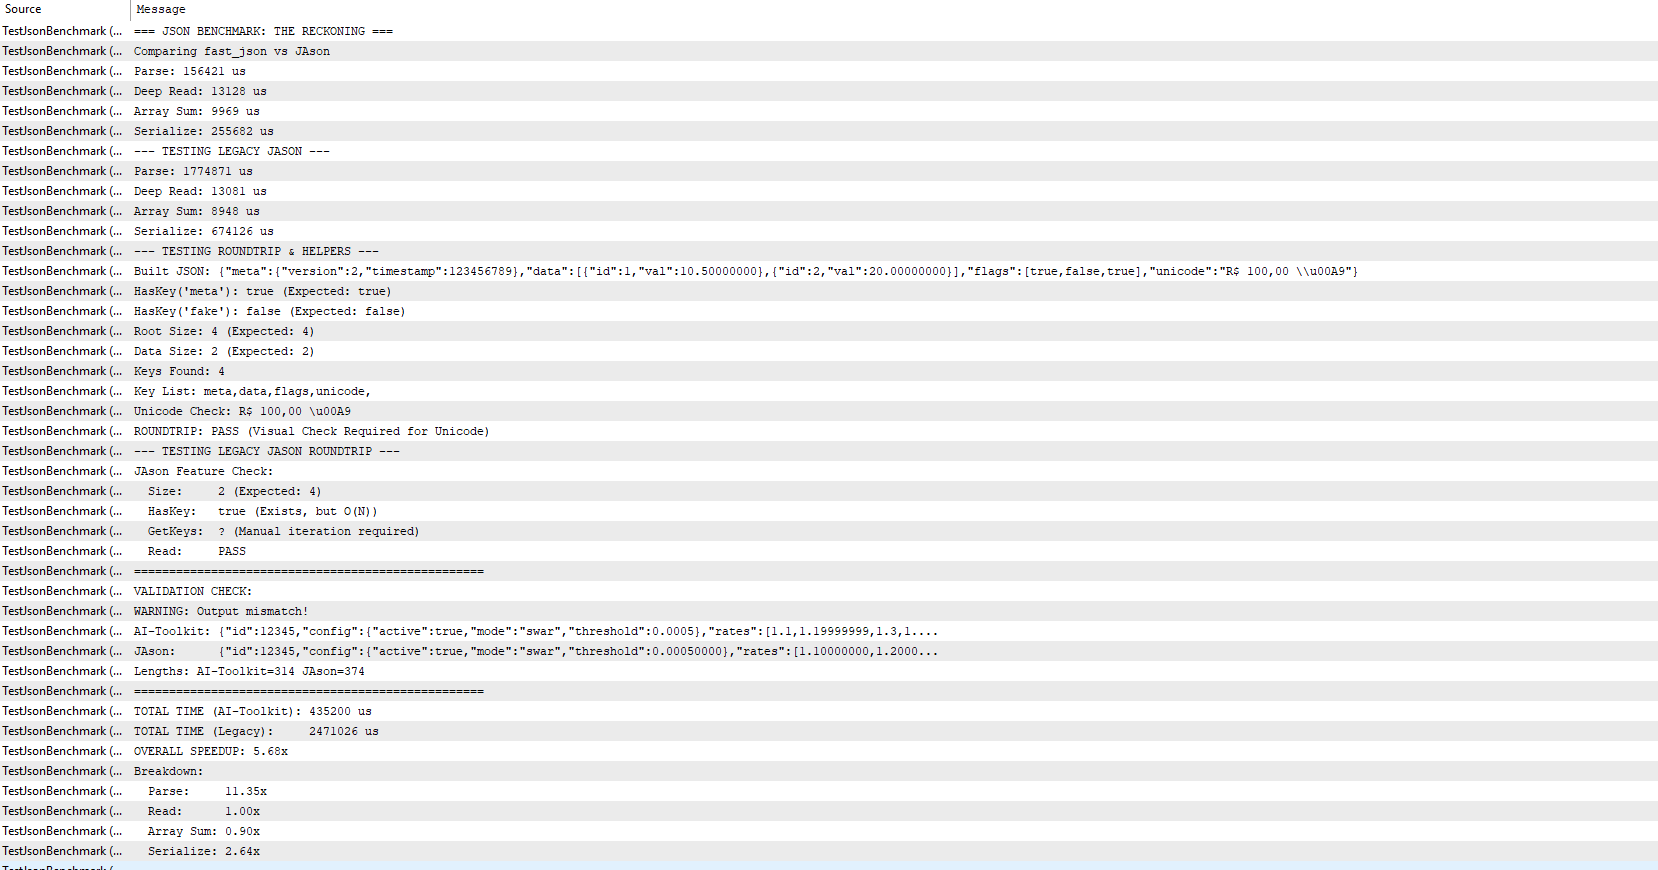Select the 'Read: PASS' row
1658x870 pixels.
click(x=829, y=551)
